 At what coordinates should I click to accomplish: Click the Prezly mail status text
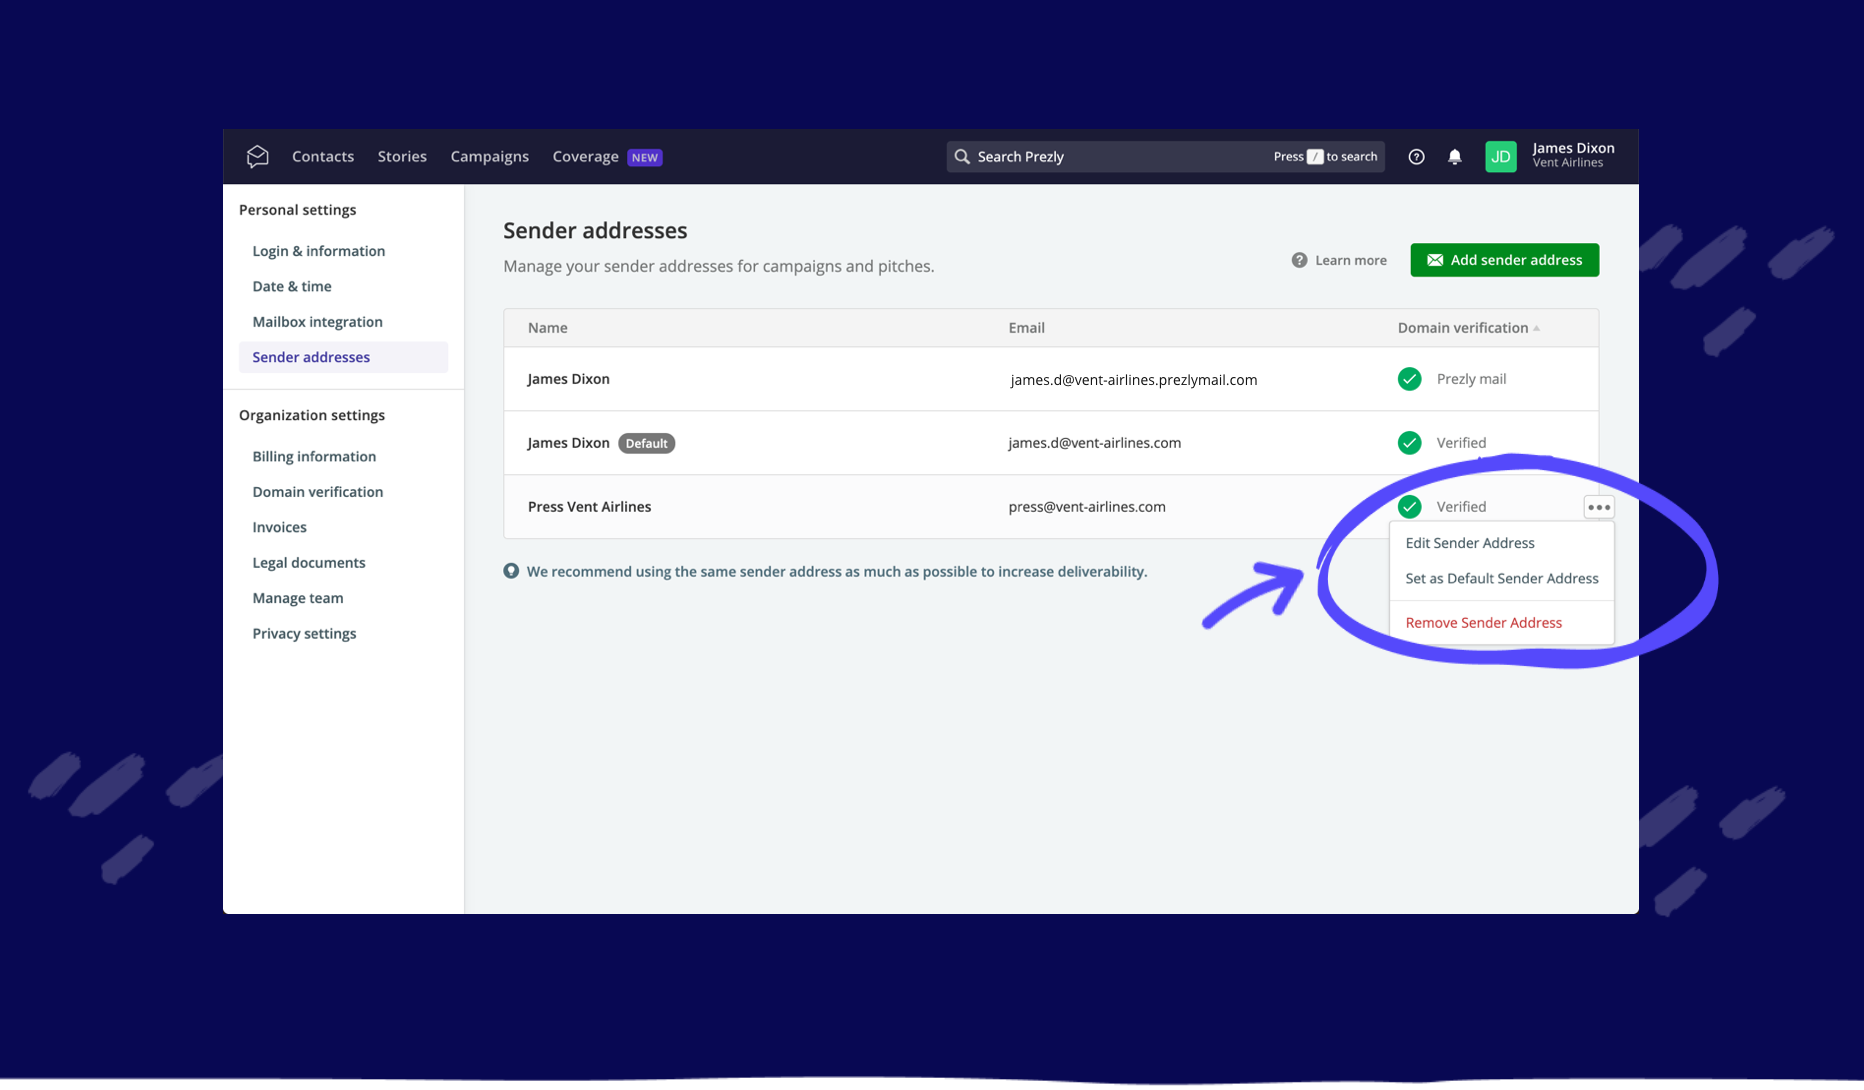1471,379
